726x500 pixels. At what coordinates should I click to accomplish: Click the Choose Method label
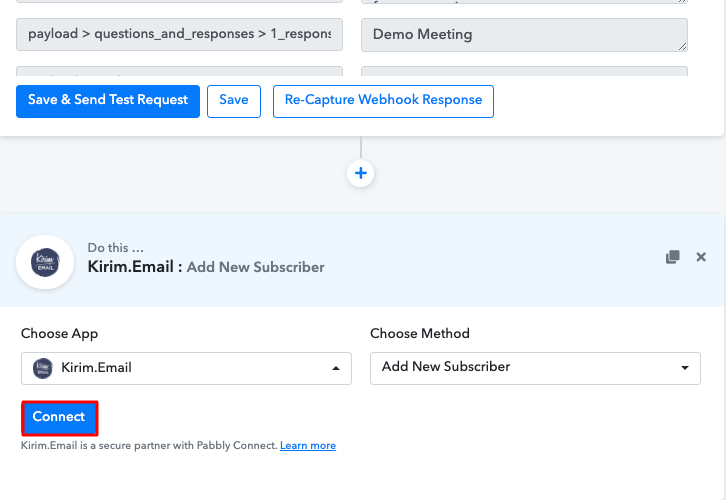(420, 333)
